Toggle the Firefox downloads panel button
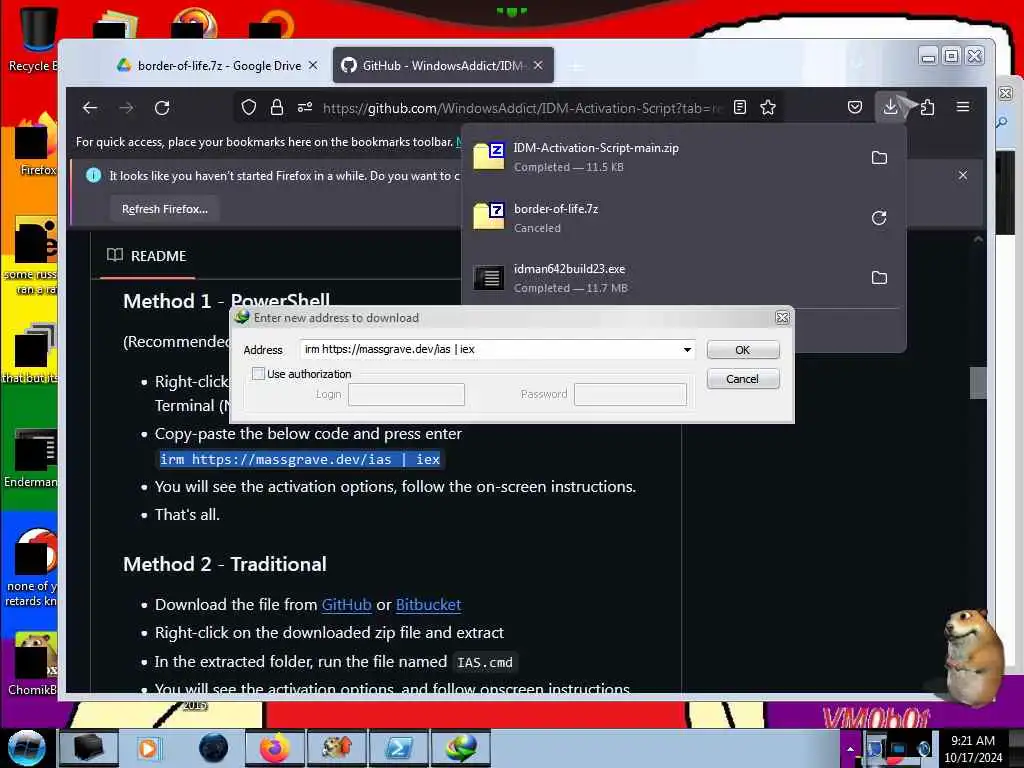The width and height of the screenshot is (1024, 768). 890,107
